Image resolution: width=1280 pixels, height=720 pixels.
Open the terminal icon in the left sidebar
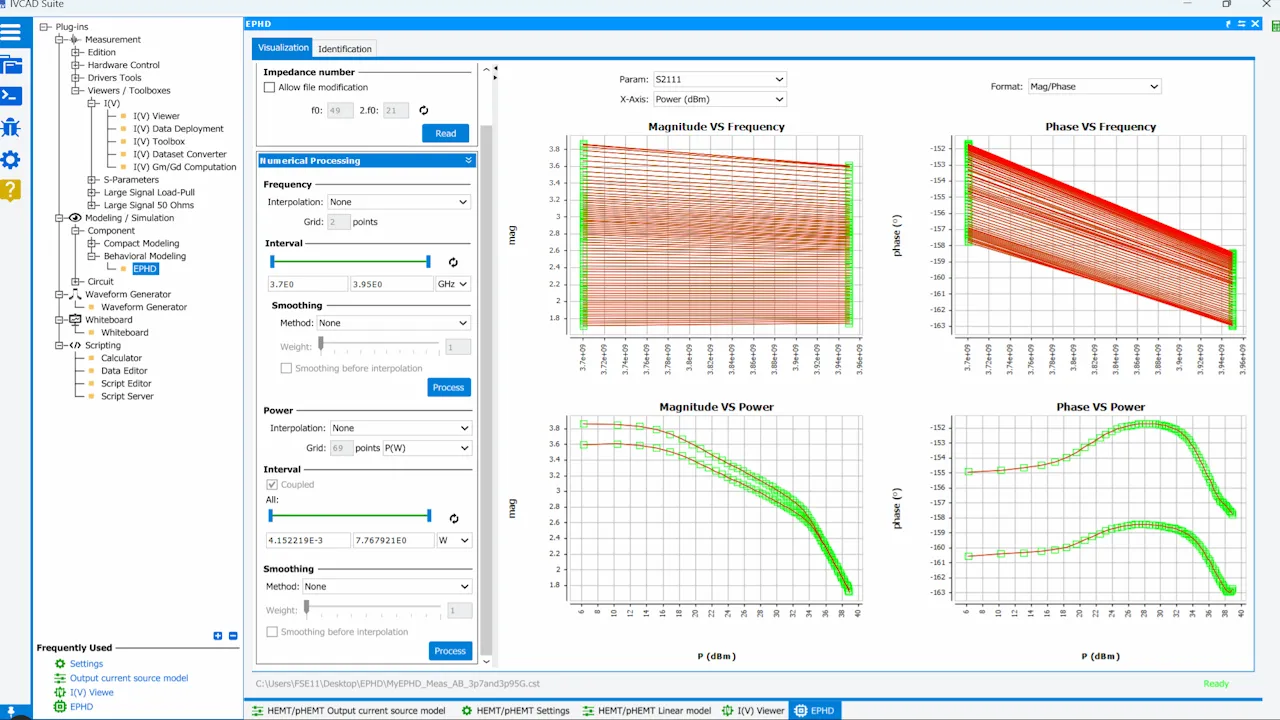[13, 95]
